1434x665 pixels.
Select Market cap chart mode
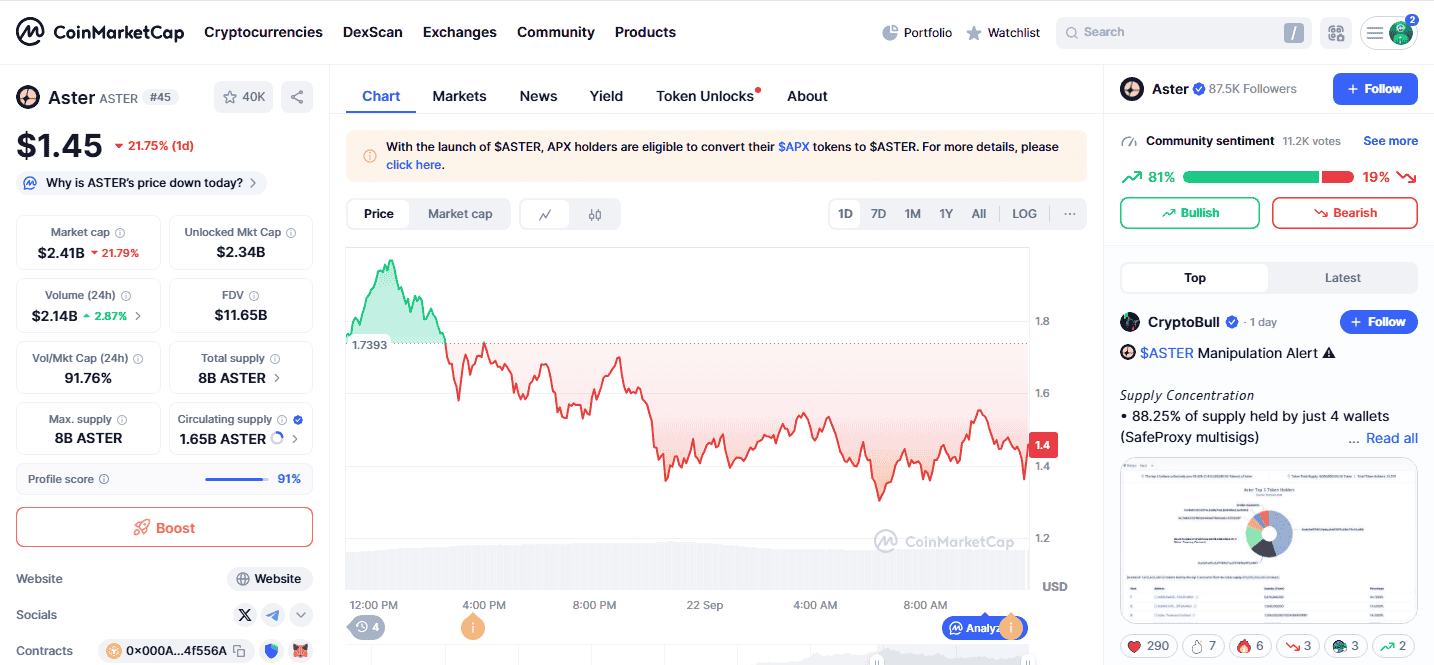point(460,214)
